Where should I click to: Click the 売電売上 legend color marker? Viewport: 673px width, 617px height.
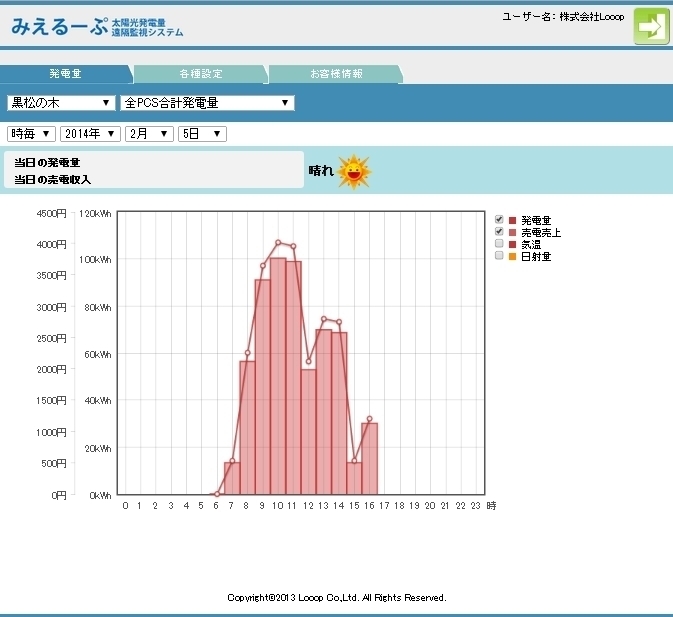tap(513, 232)
